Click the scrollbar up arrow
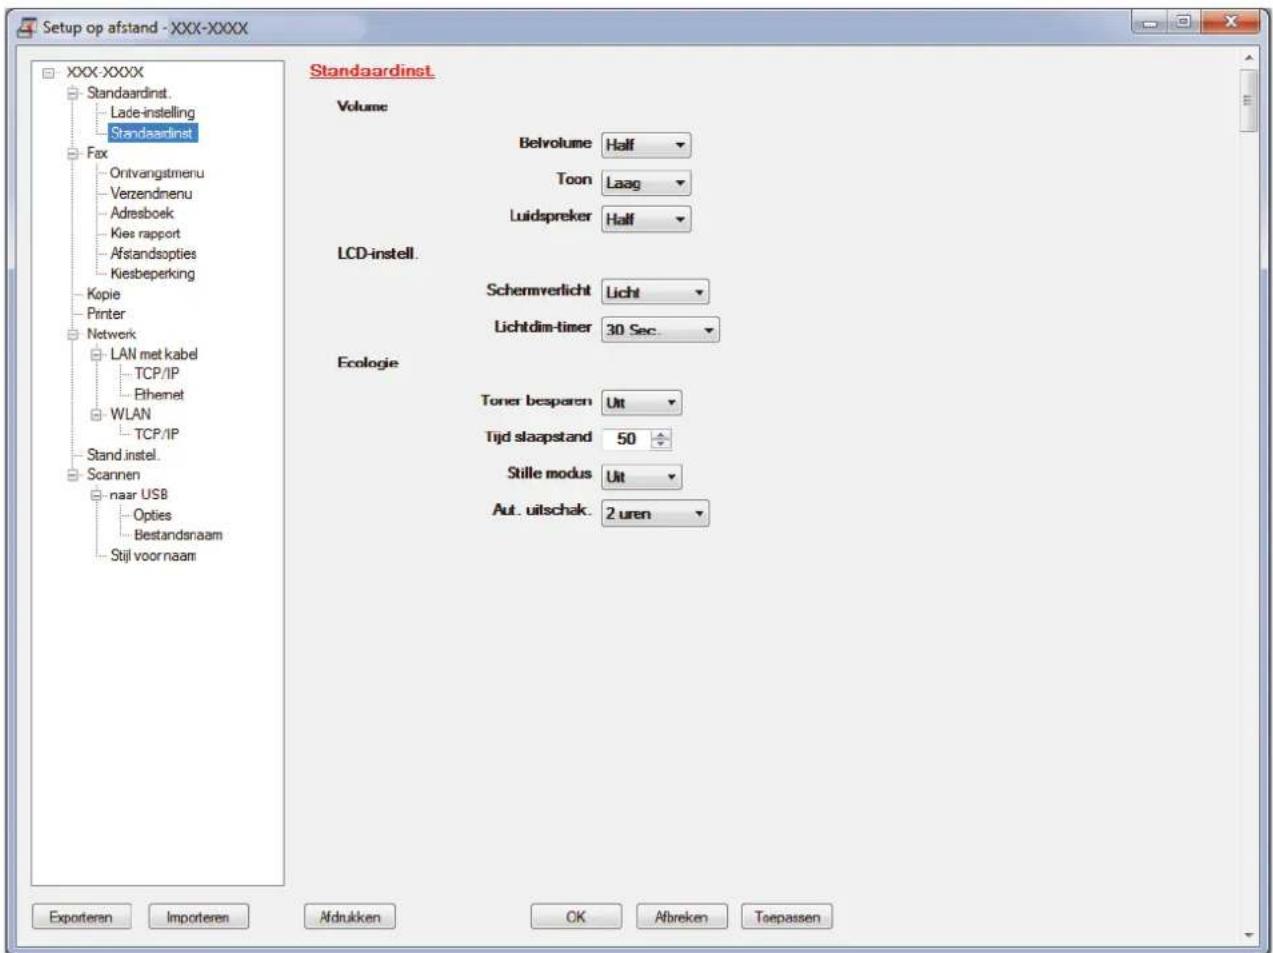The height and width of the screenshot is (953, 1273). (x=1247, y=59)
